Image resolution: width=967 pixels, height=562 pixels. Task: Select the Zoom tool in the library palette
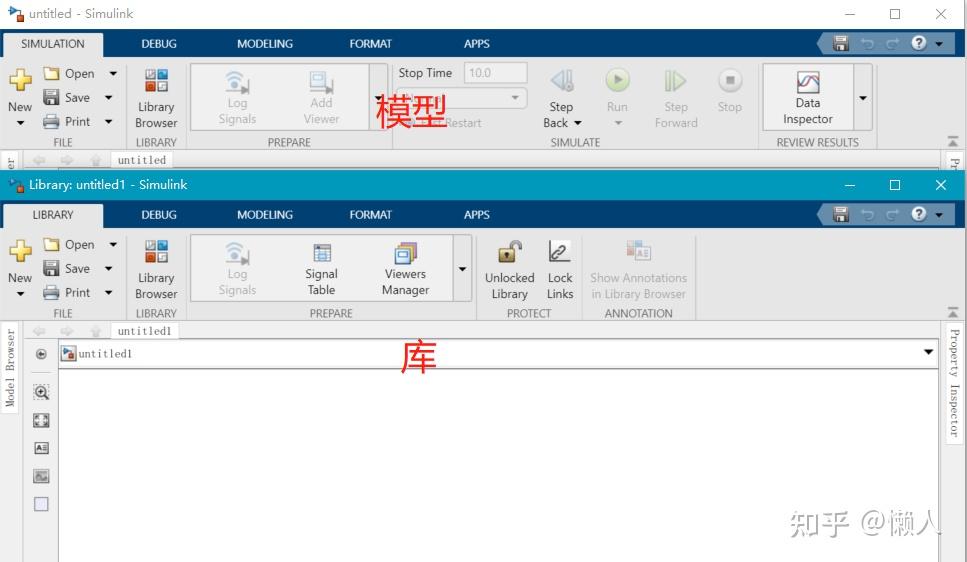point(41,392)
